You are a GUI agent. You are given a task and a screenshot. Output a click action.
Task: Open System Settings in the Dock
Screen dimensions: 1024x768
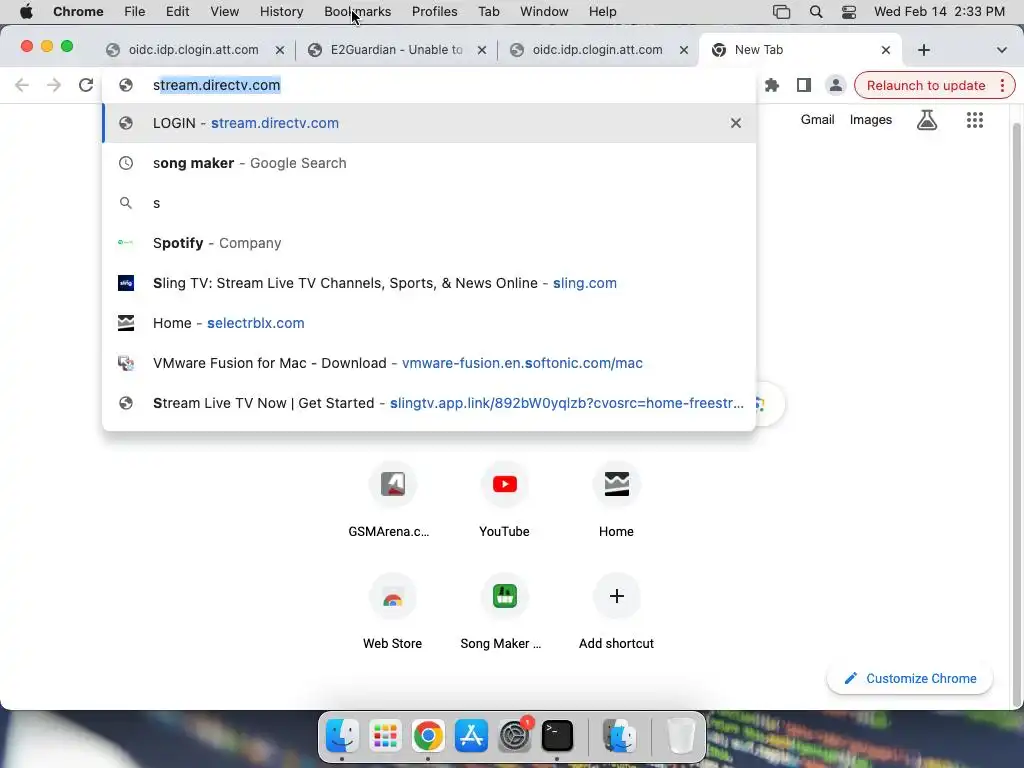pos(514,736)
